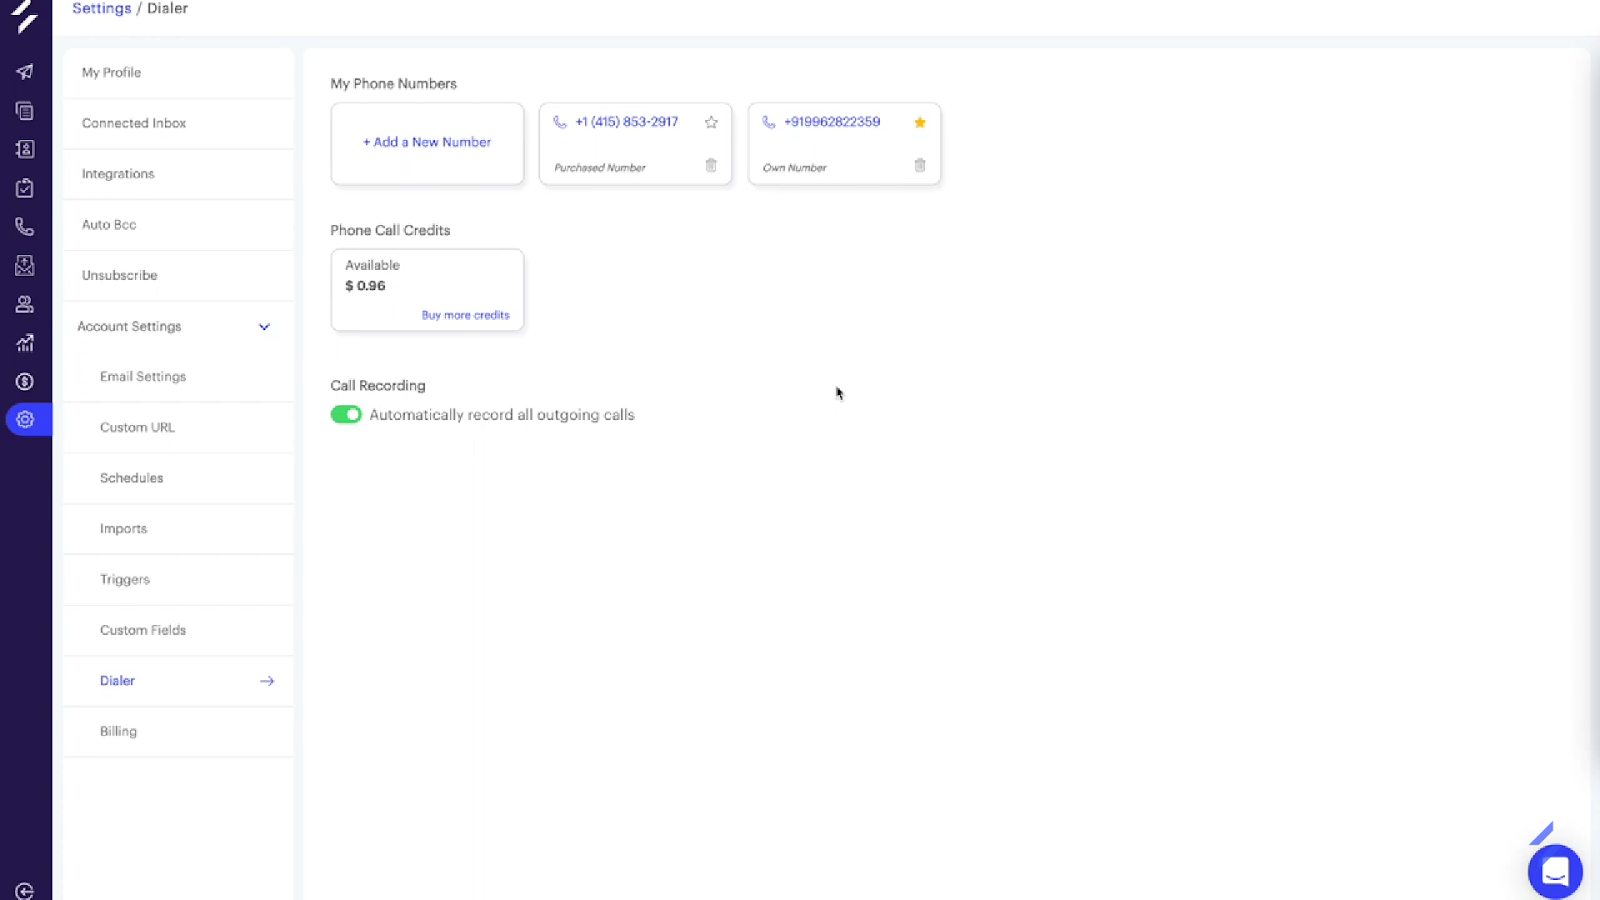Delete the +1 (415) 853-2917 number
This screenshot has width=1600, height=900.
(711, 166)
